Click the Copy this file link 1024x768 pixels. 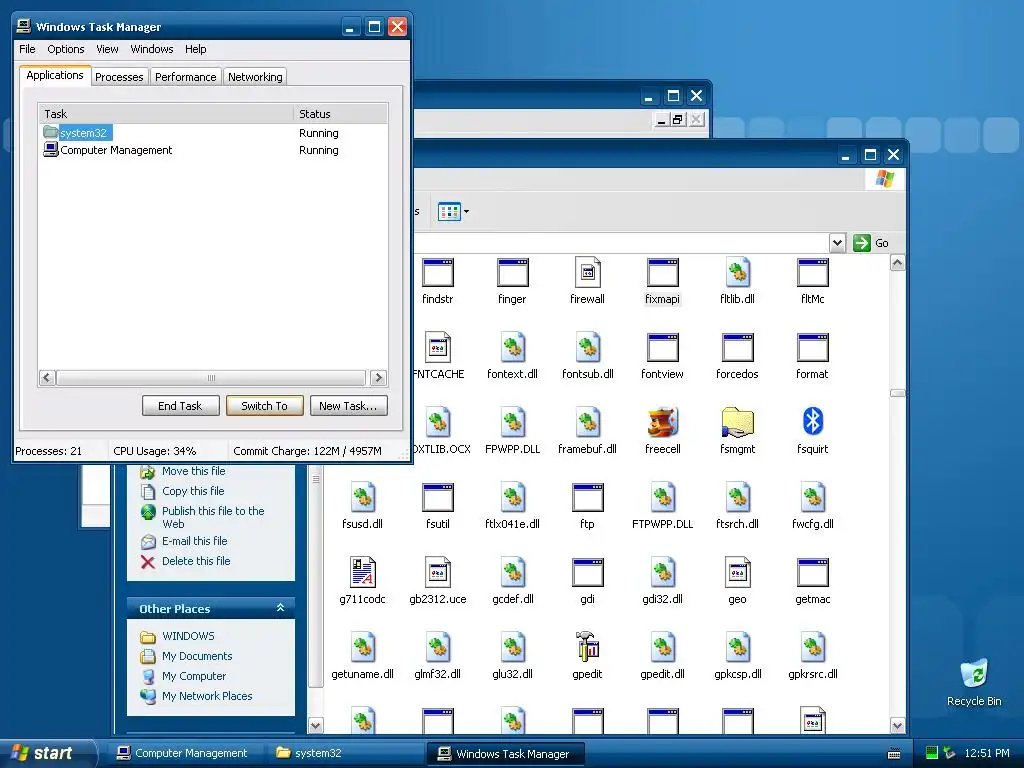(193, 491)
